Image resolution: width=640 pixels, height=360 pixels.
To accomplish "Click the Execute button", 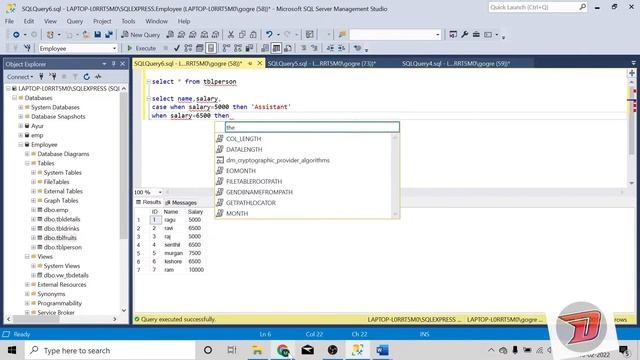I will coord(141,48).
